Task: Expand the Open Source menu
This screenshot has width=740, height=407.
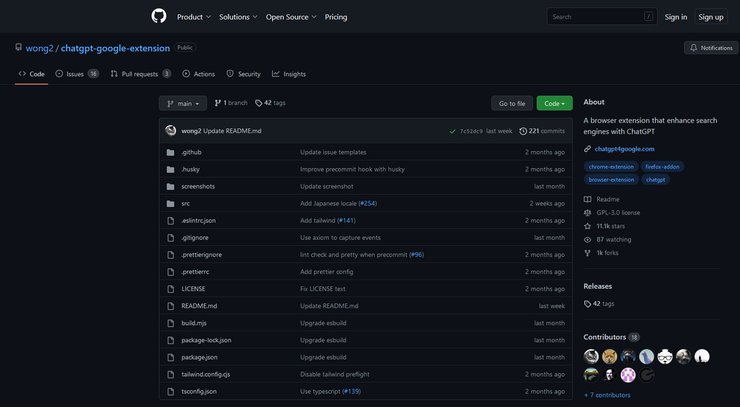Action: (288, 17)
